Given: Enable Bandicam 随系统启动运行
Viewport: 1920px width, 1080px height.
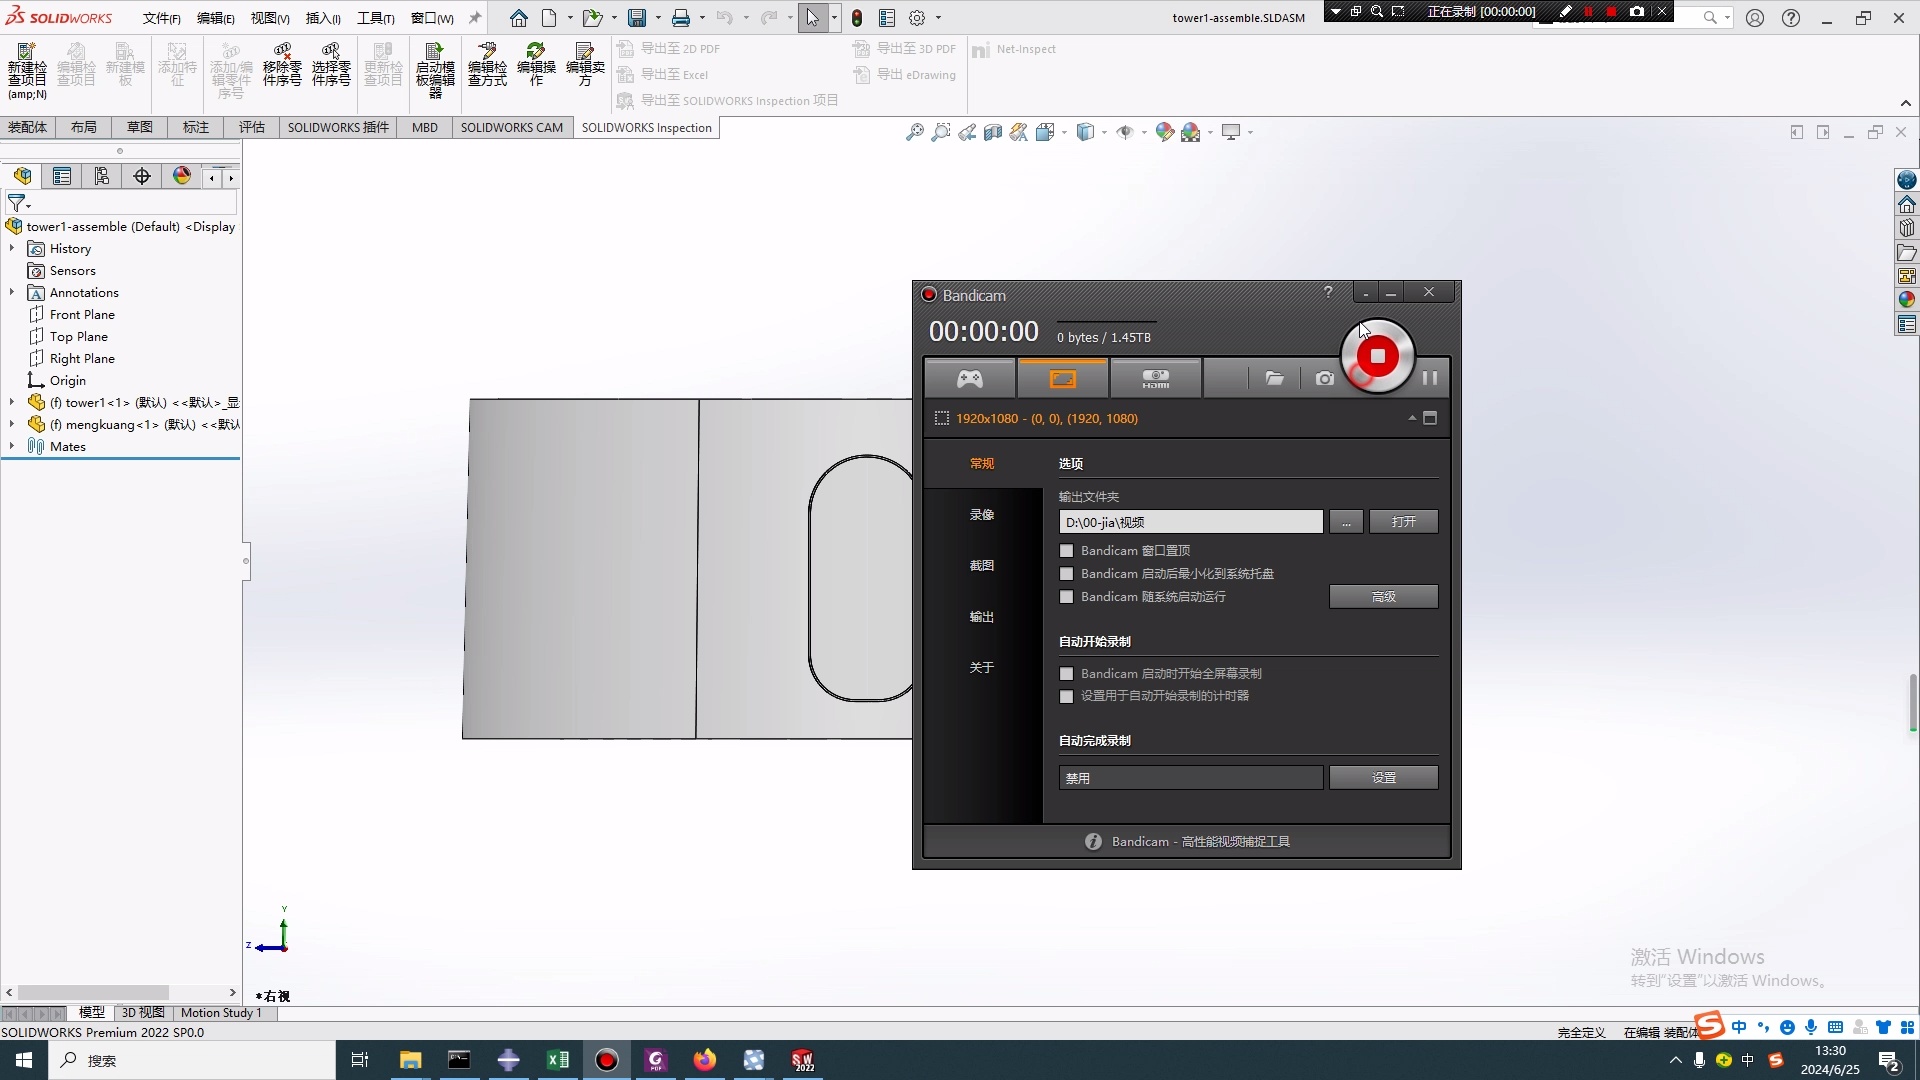Looking at the screenshot, I should (1066, 596).
